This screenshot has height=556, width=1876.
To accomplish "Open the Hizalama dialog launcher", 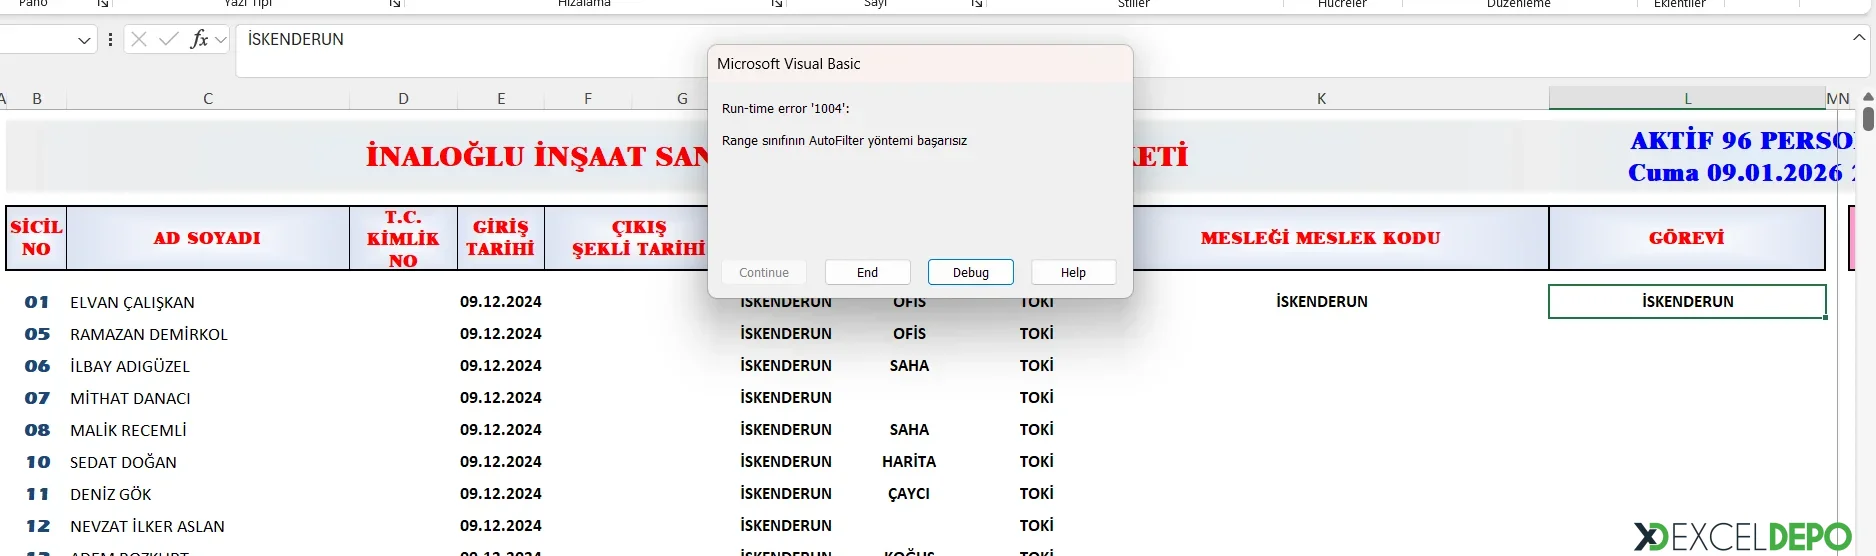I will pos(776,4).
